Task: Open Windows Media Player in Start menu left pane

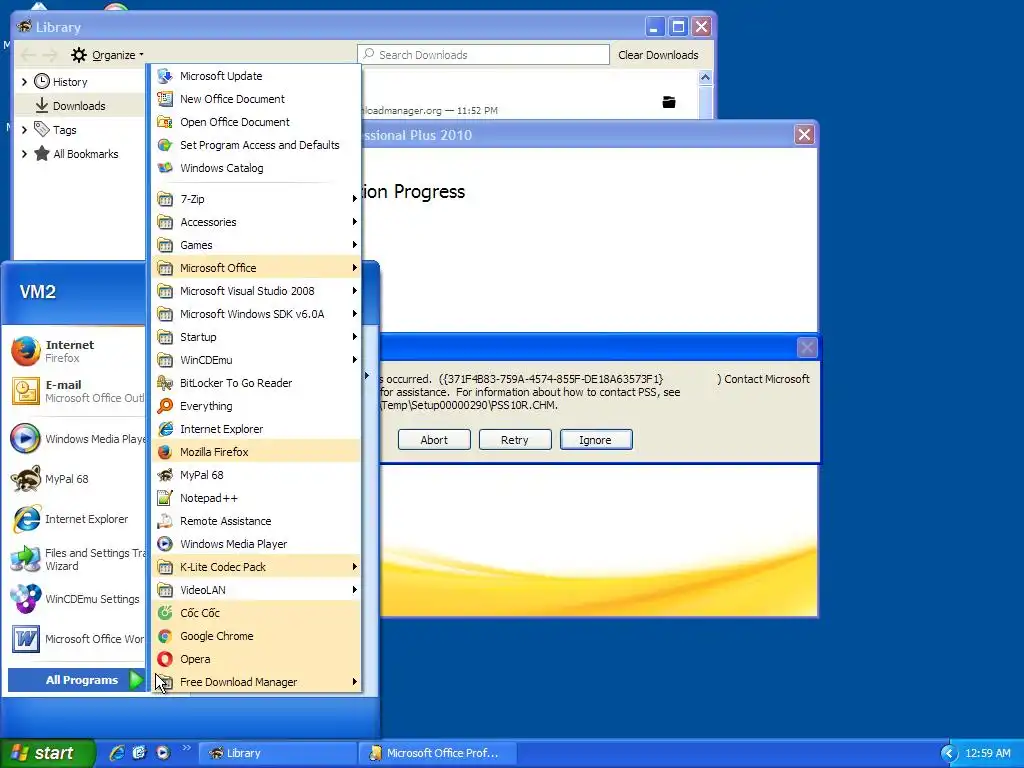Action: tap(77, 439)
